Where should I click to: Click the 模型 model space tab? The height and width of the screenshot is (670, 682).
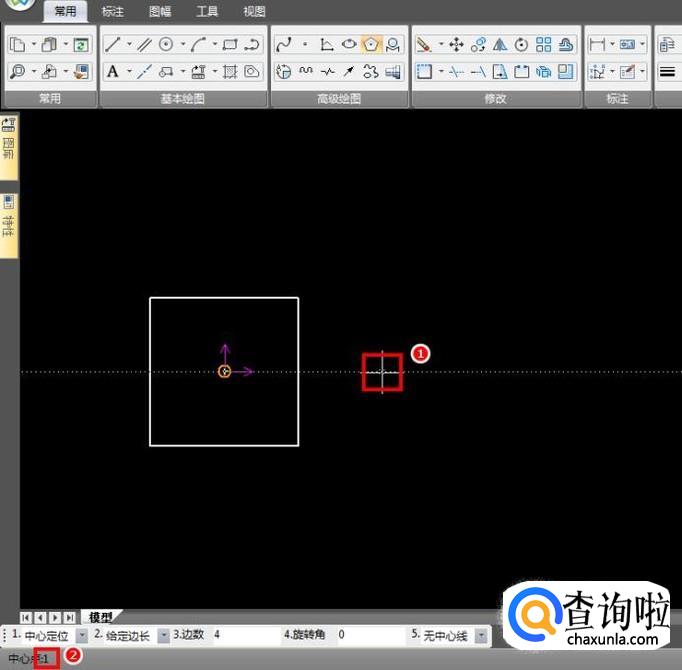tap(100, 617)
